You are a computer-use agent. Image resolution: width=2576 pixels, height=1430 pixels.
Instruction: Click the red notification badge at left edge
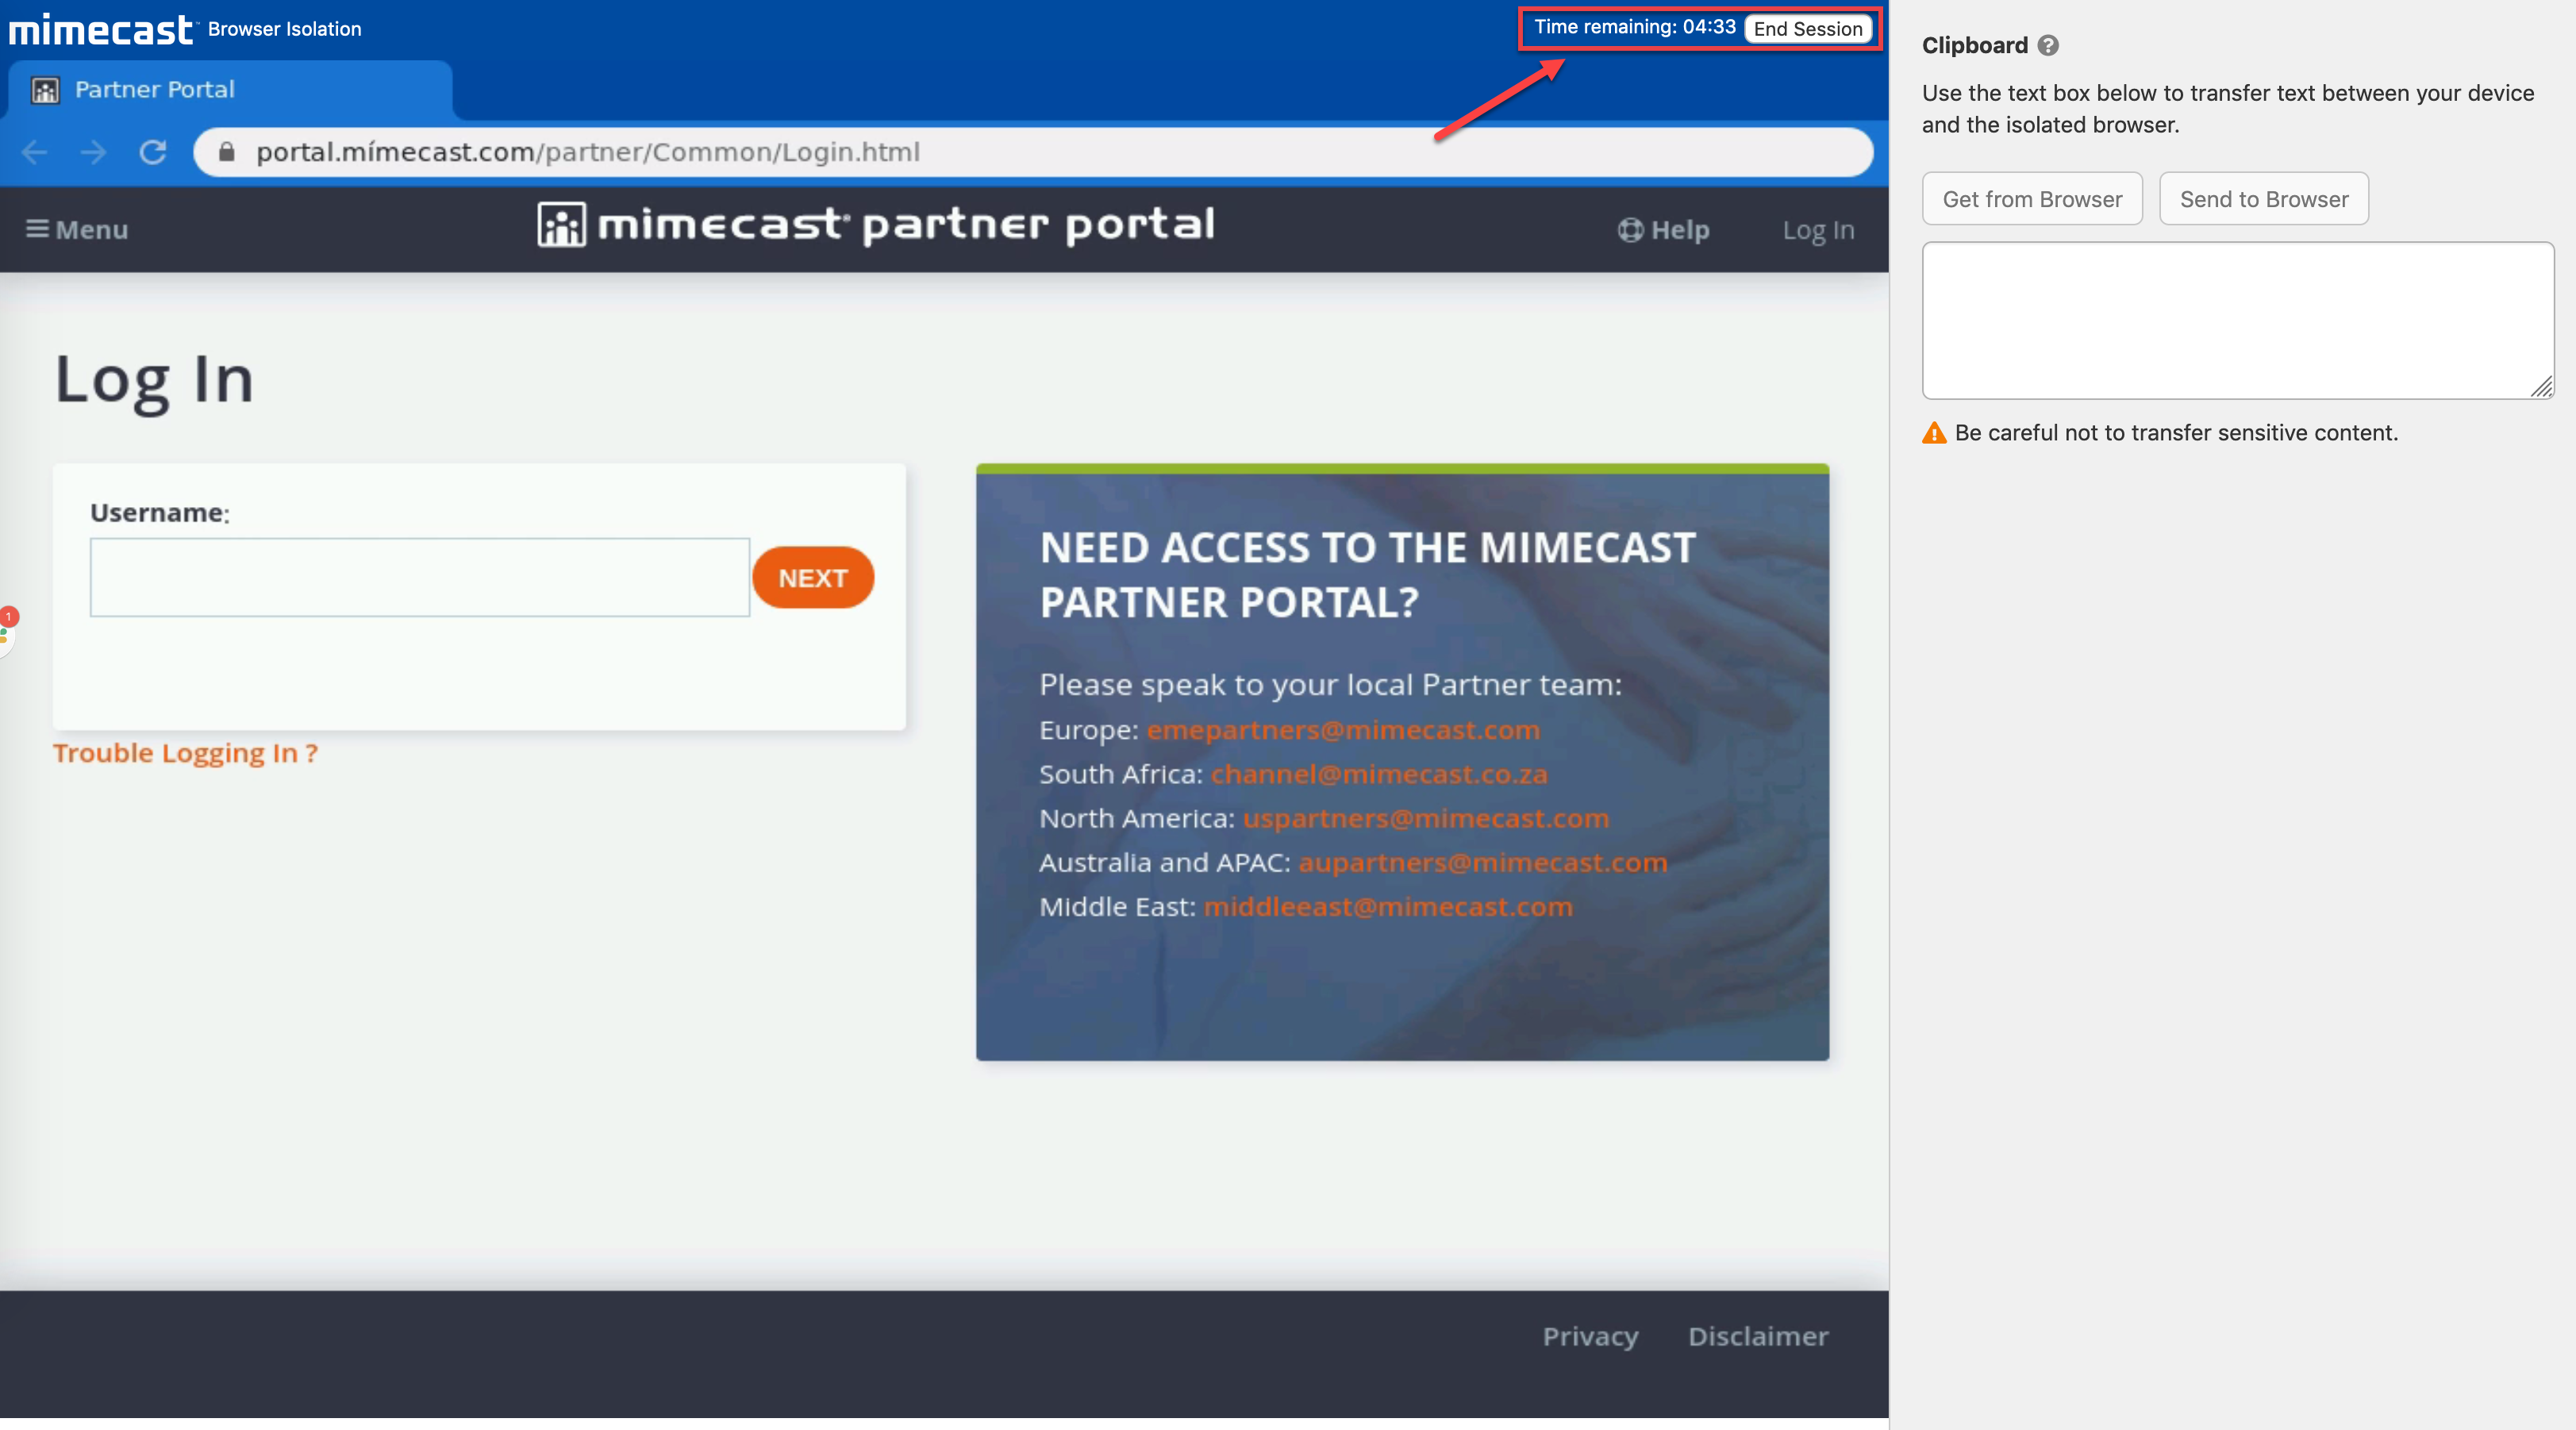click(9, 617)
